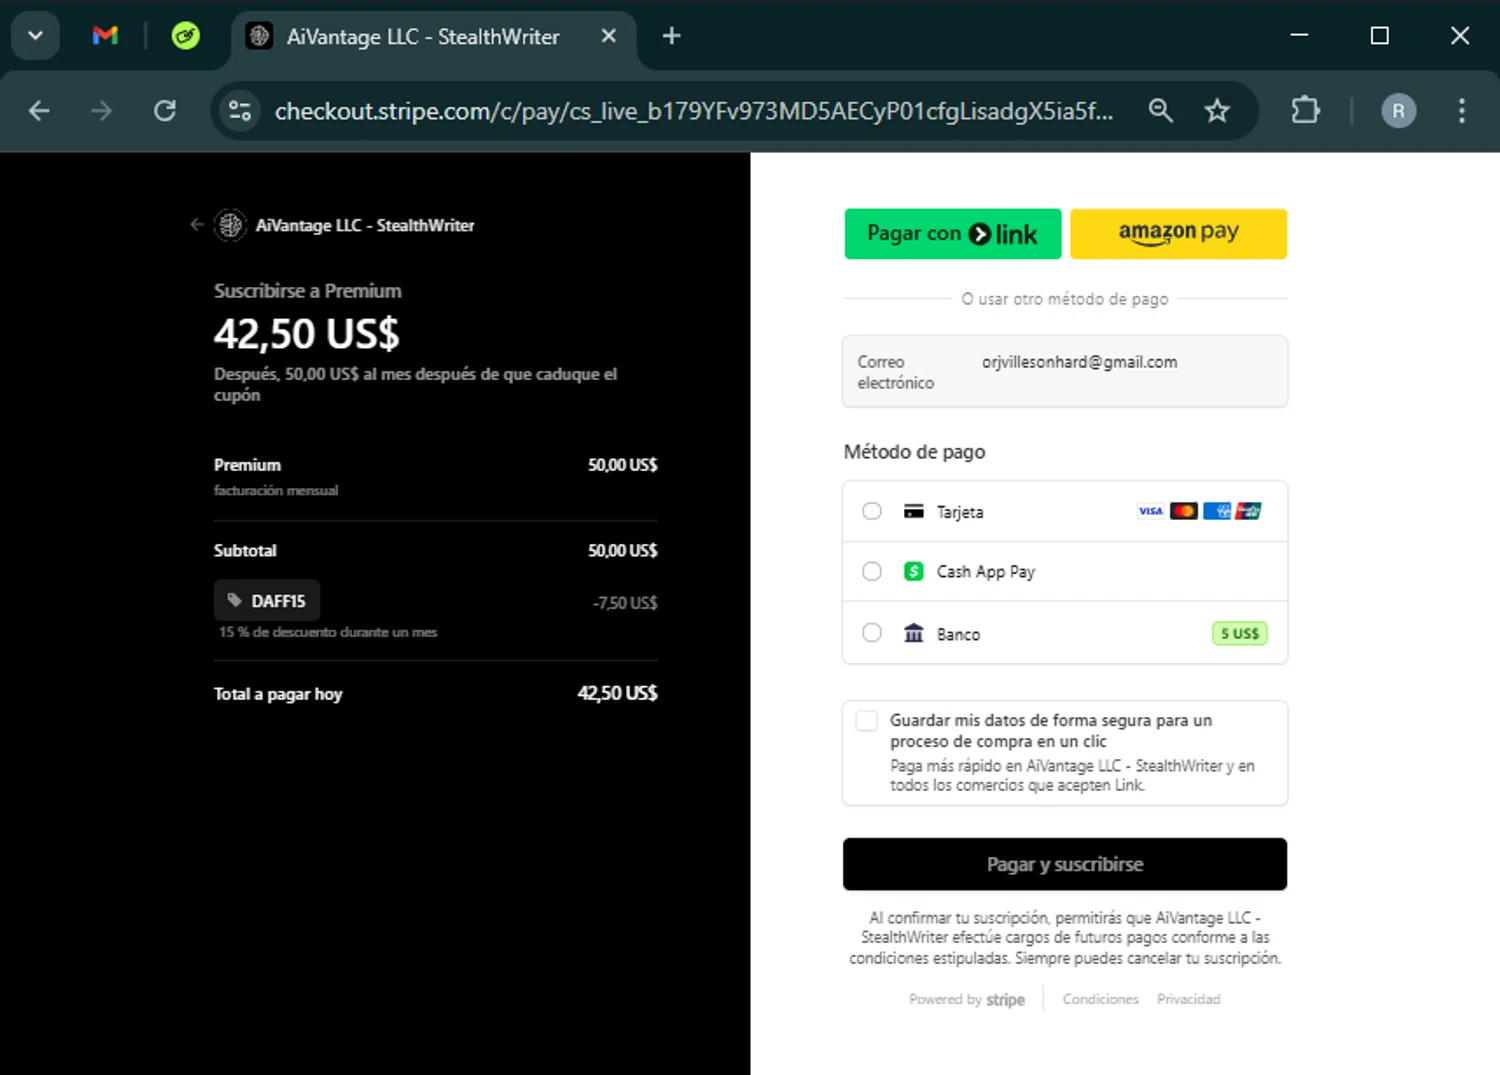Open the Chrome three-dot menu
Viewport: 1500px width, 1075px height.
(x=1461, y=111)
